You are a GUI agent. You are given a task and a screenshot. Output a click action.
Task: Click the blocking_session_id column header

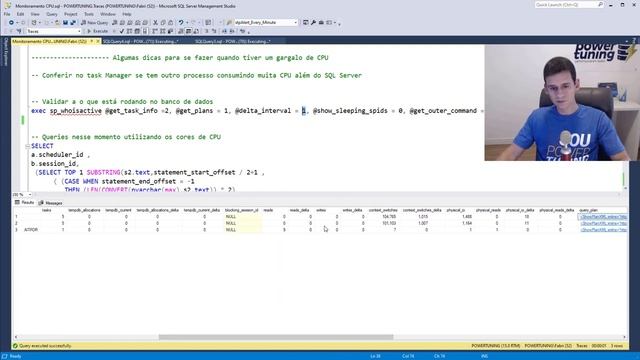pos(242,210)
